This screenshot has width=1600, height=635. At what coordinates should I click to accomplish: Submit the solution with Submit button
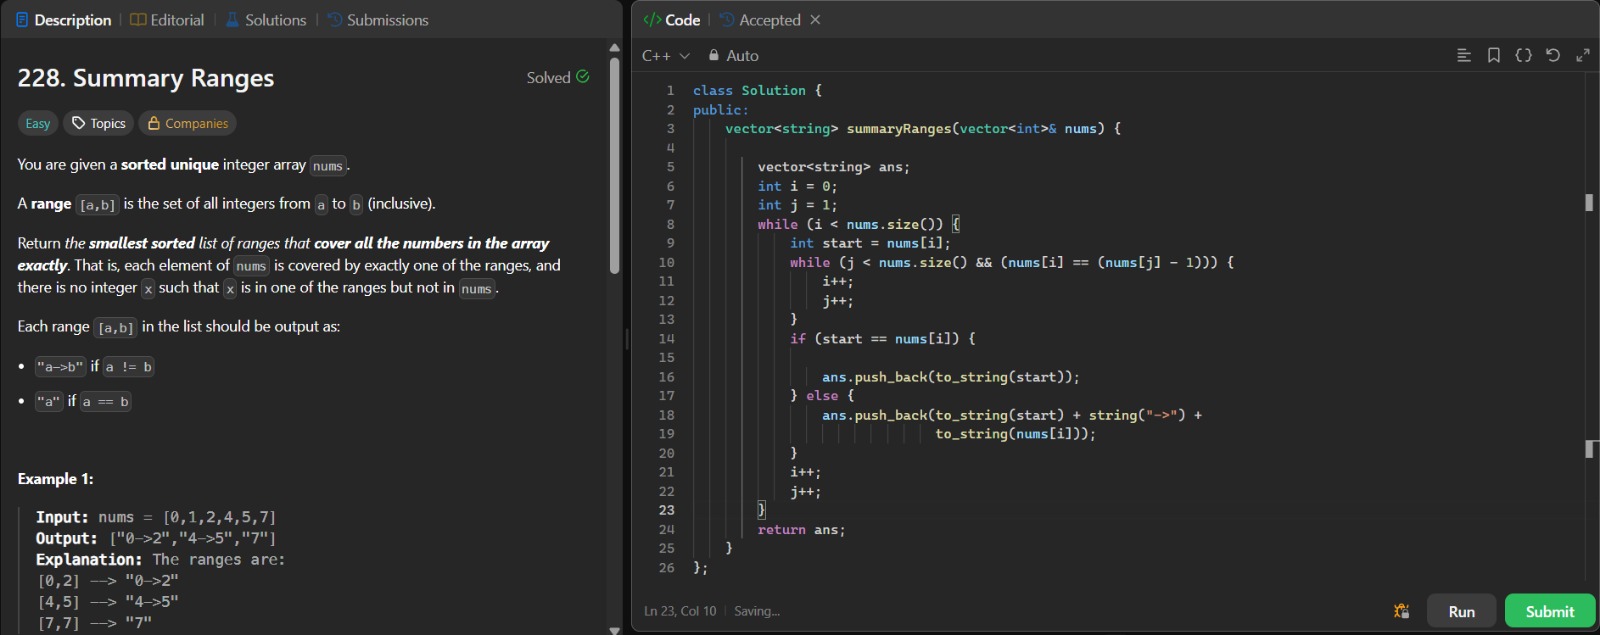pyautogui.click(x=1549, y=611)
